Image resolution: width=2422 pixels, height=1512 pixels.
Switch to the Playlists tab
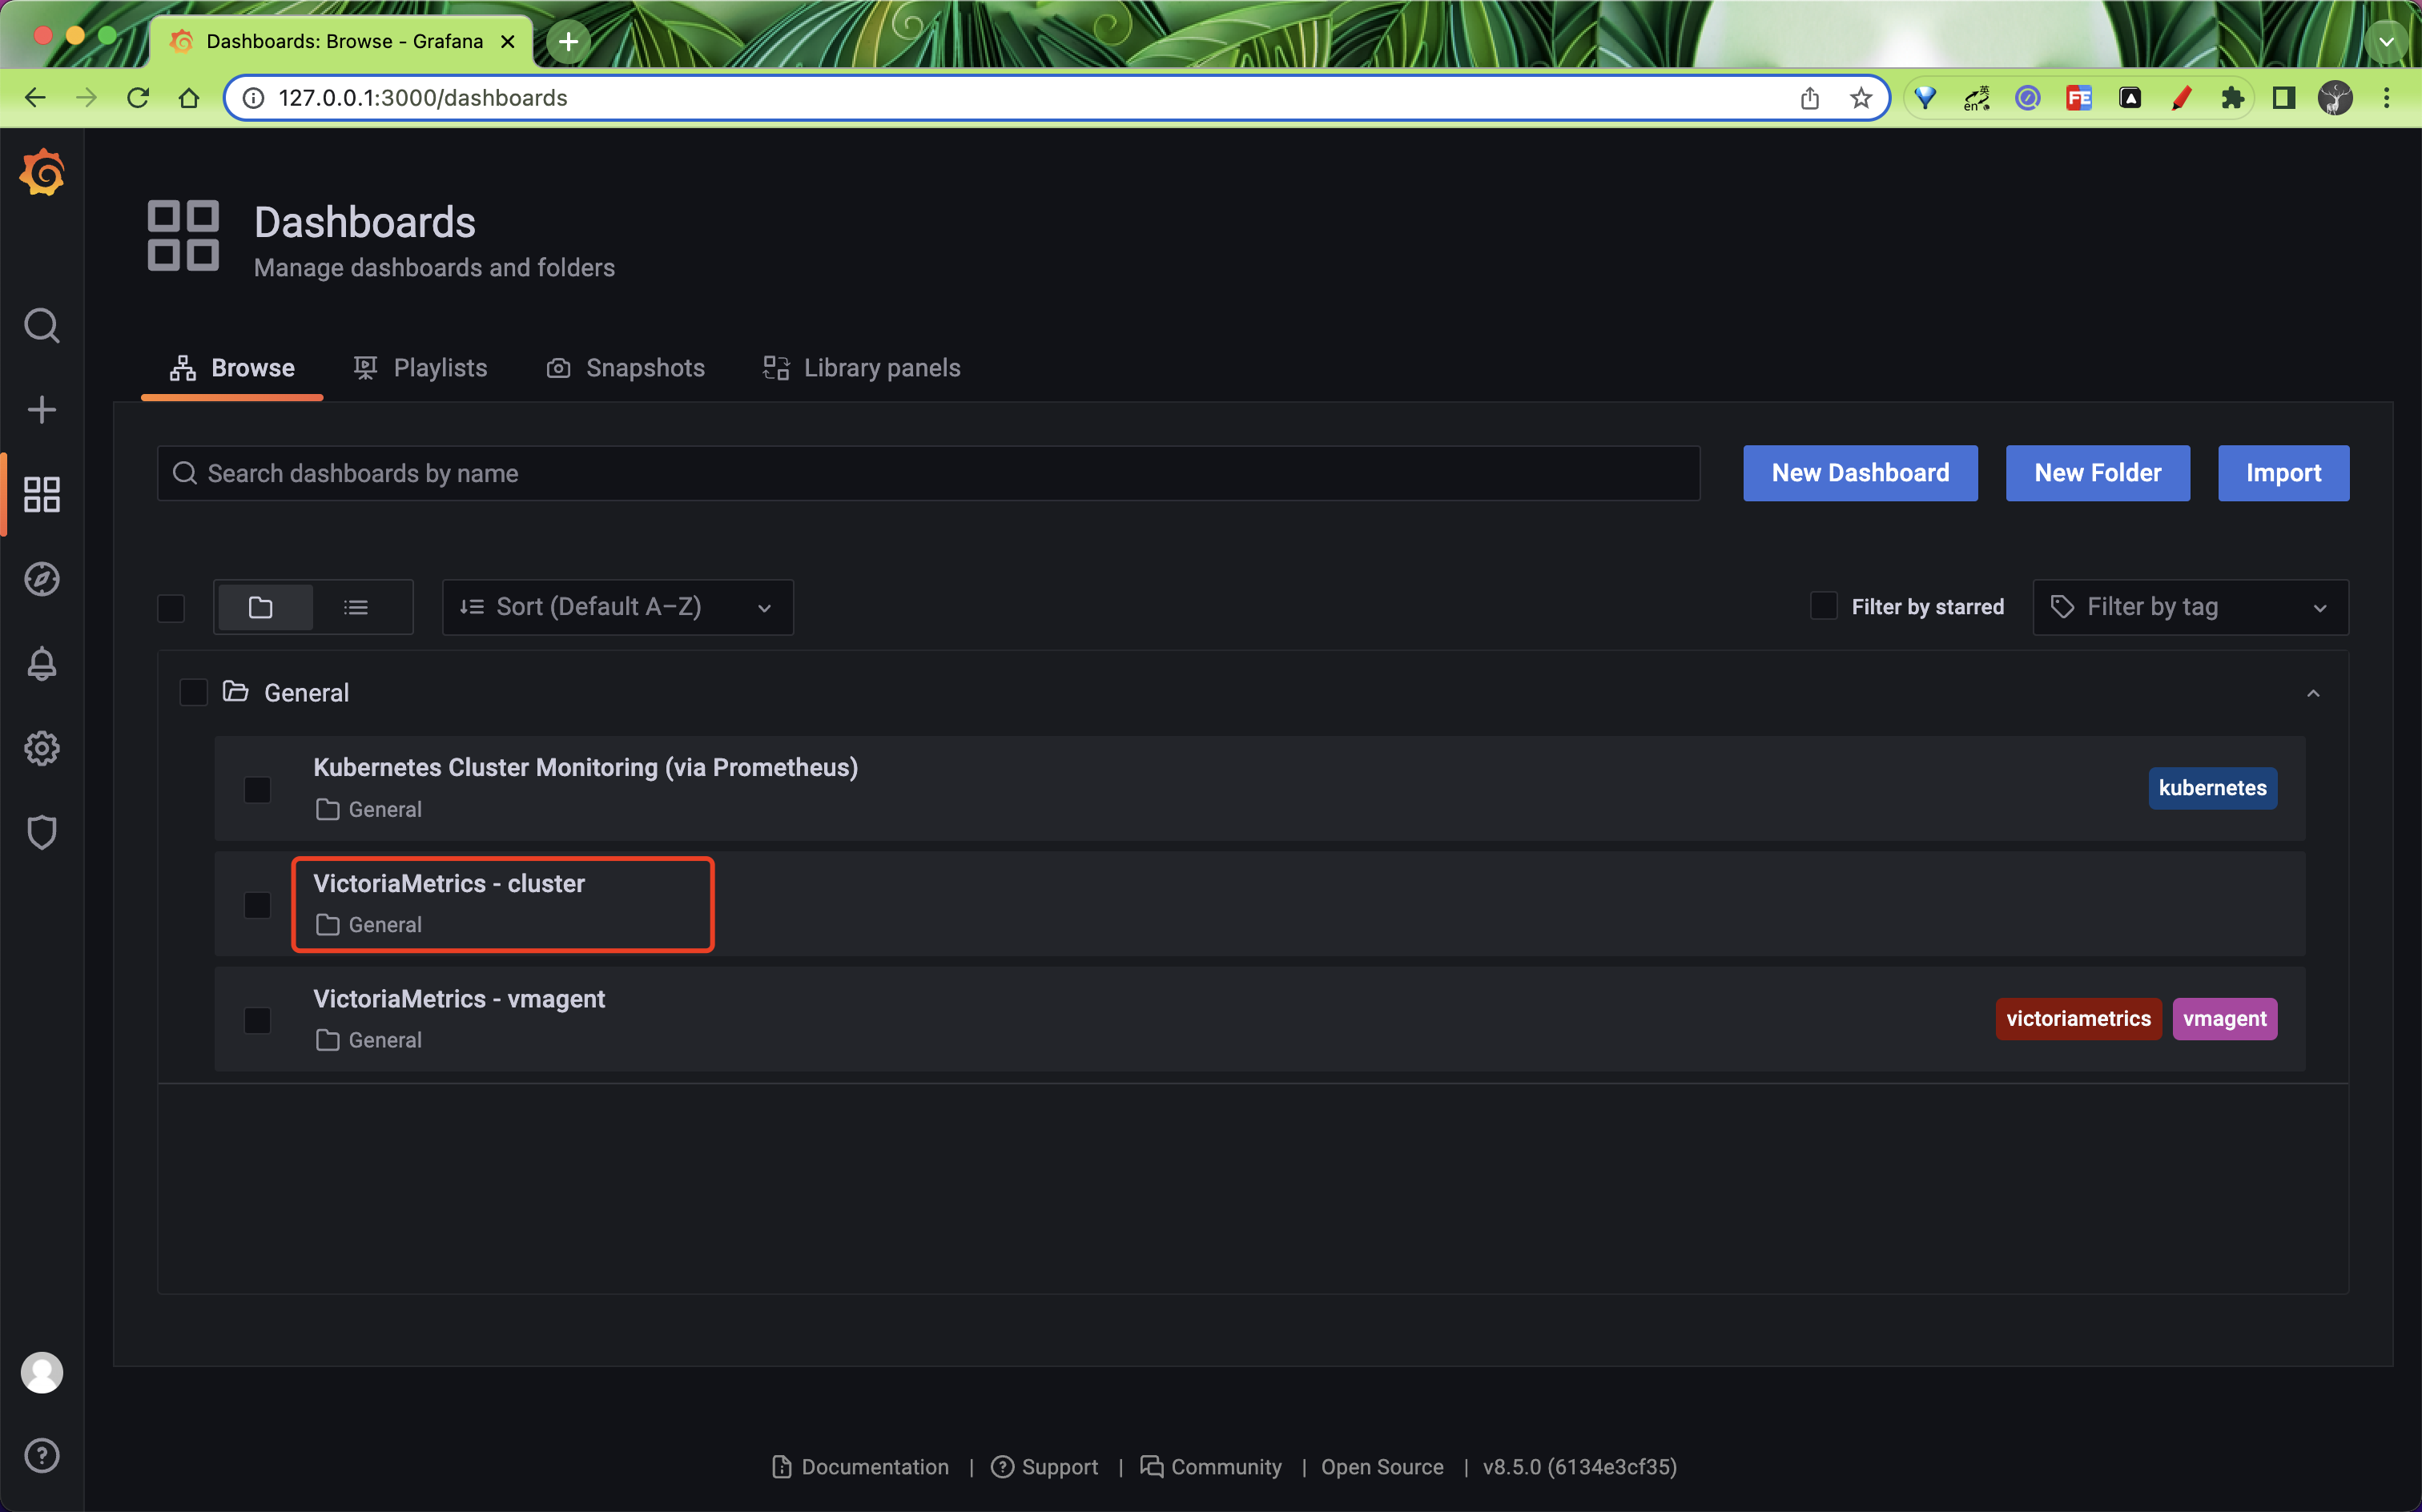pos(421,368)
